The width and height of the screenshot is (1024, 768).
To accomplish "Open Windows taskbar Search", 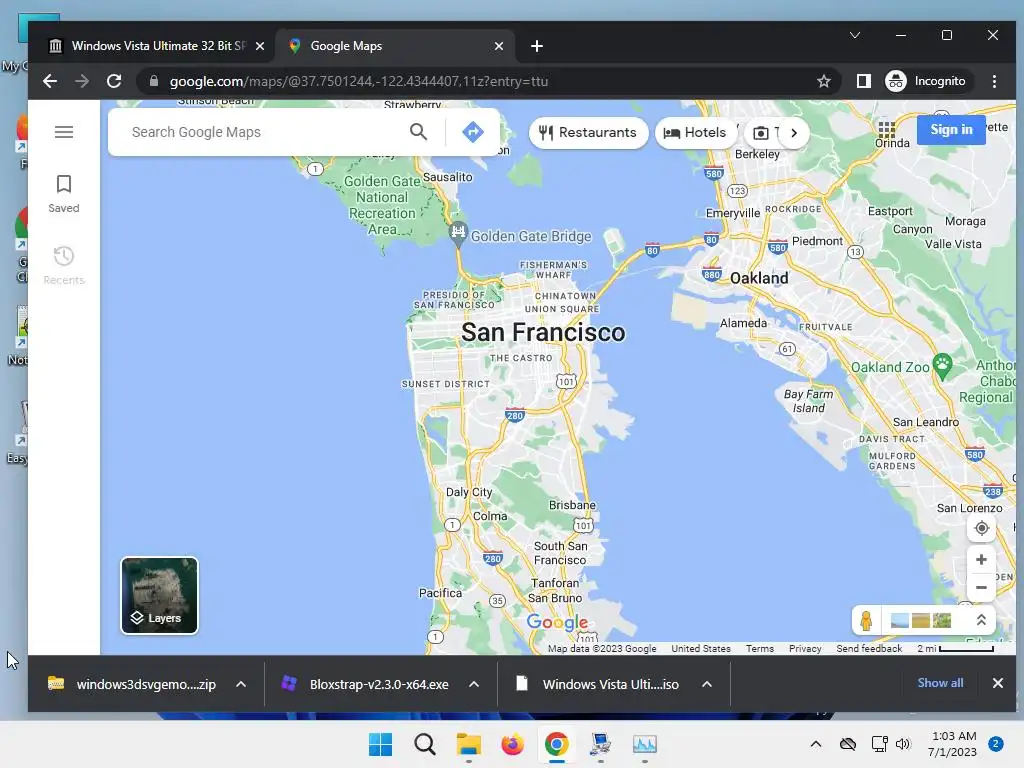I will (x=424, y=744).
